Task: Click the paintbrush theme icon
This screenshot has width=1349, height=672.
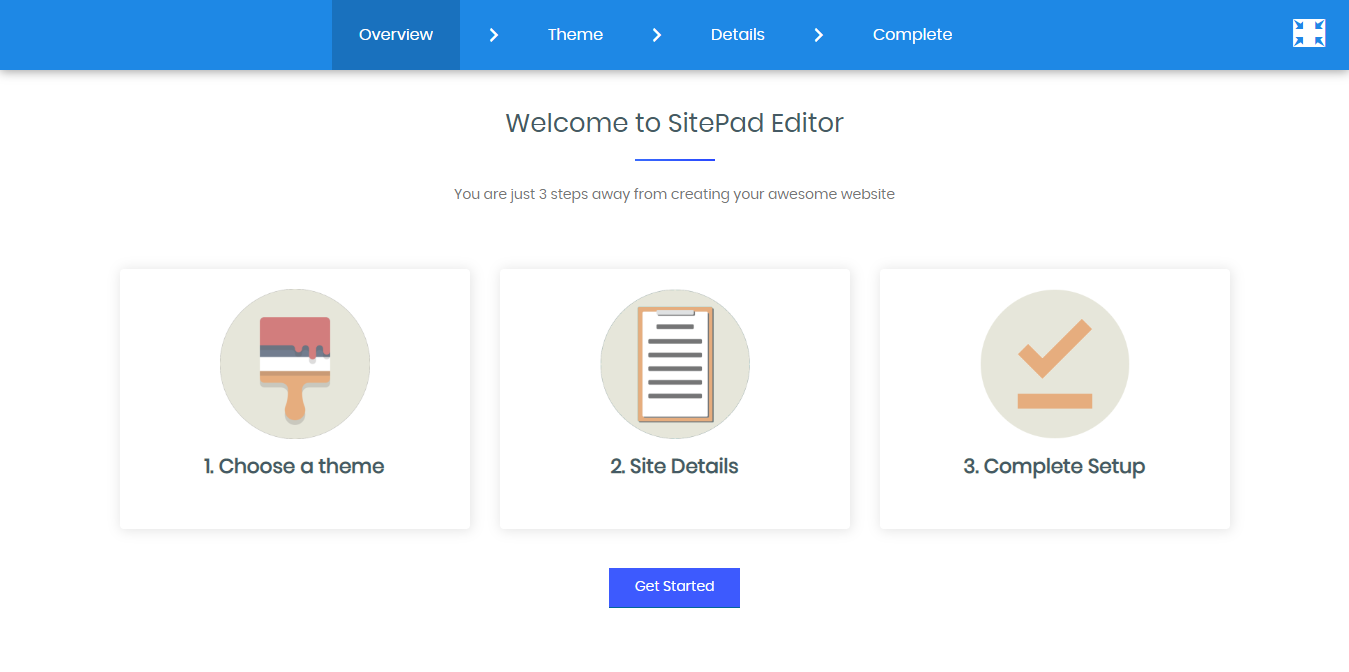Action: pyautogui.click(x=295, y=364)
